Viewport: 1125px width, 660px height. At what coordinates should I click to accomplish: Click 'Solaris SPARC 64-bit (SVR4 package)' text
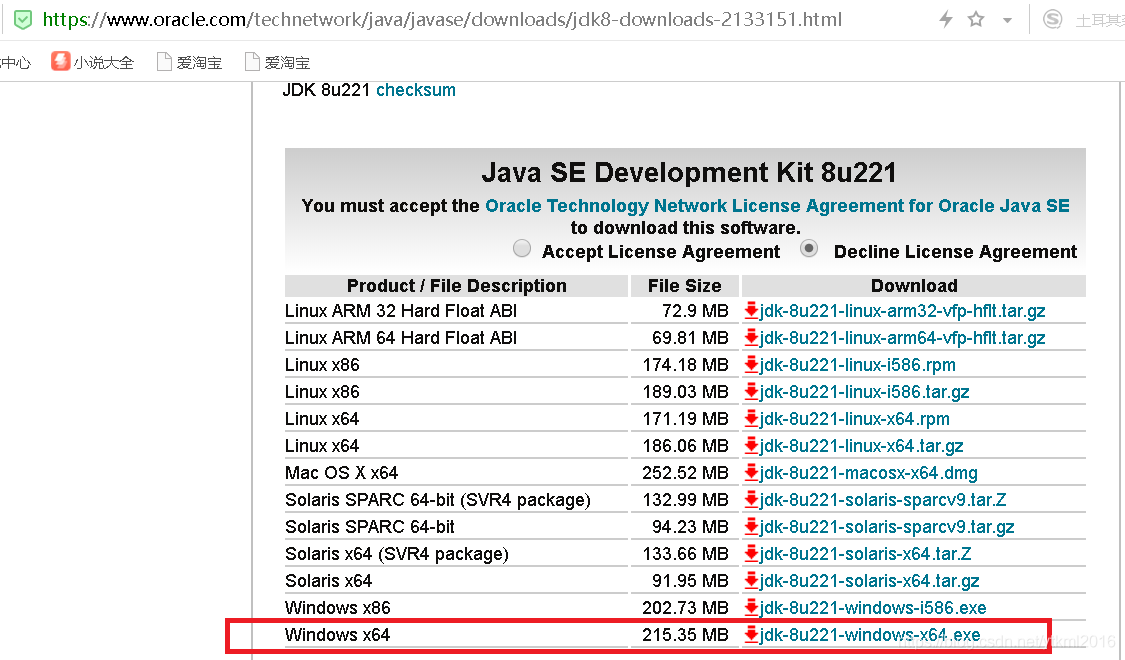coord(438,500)
